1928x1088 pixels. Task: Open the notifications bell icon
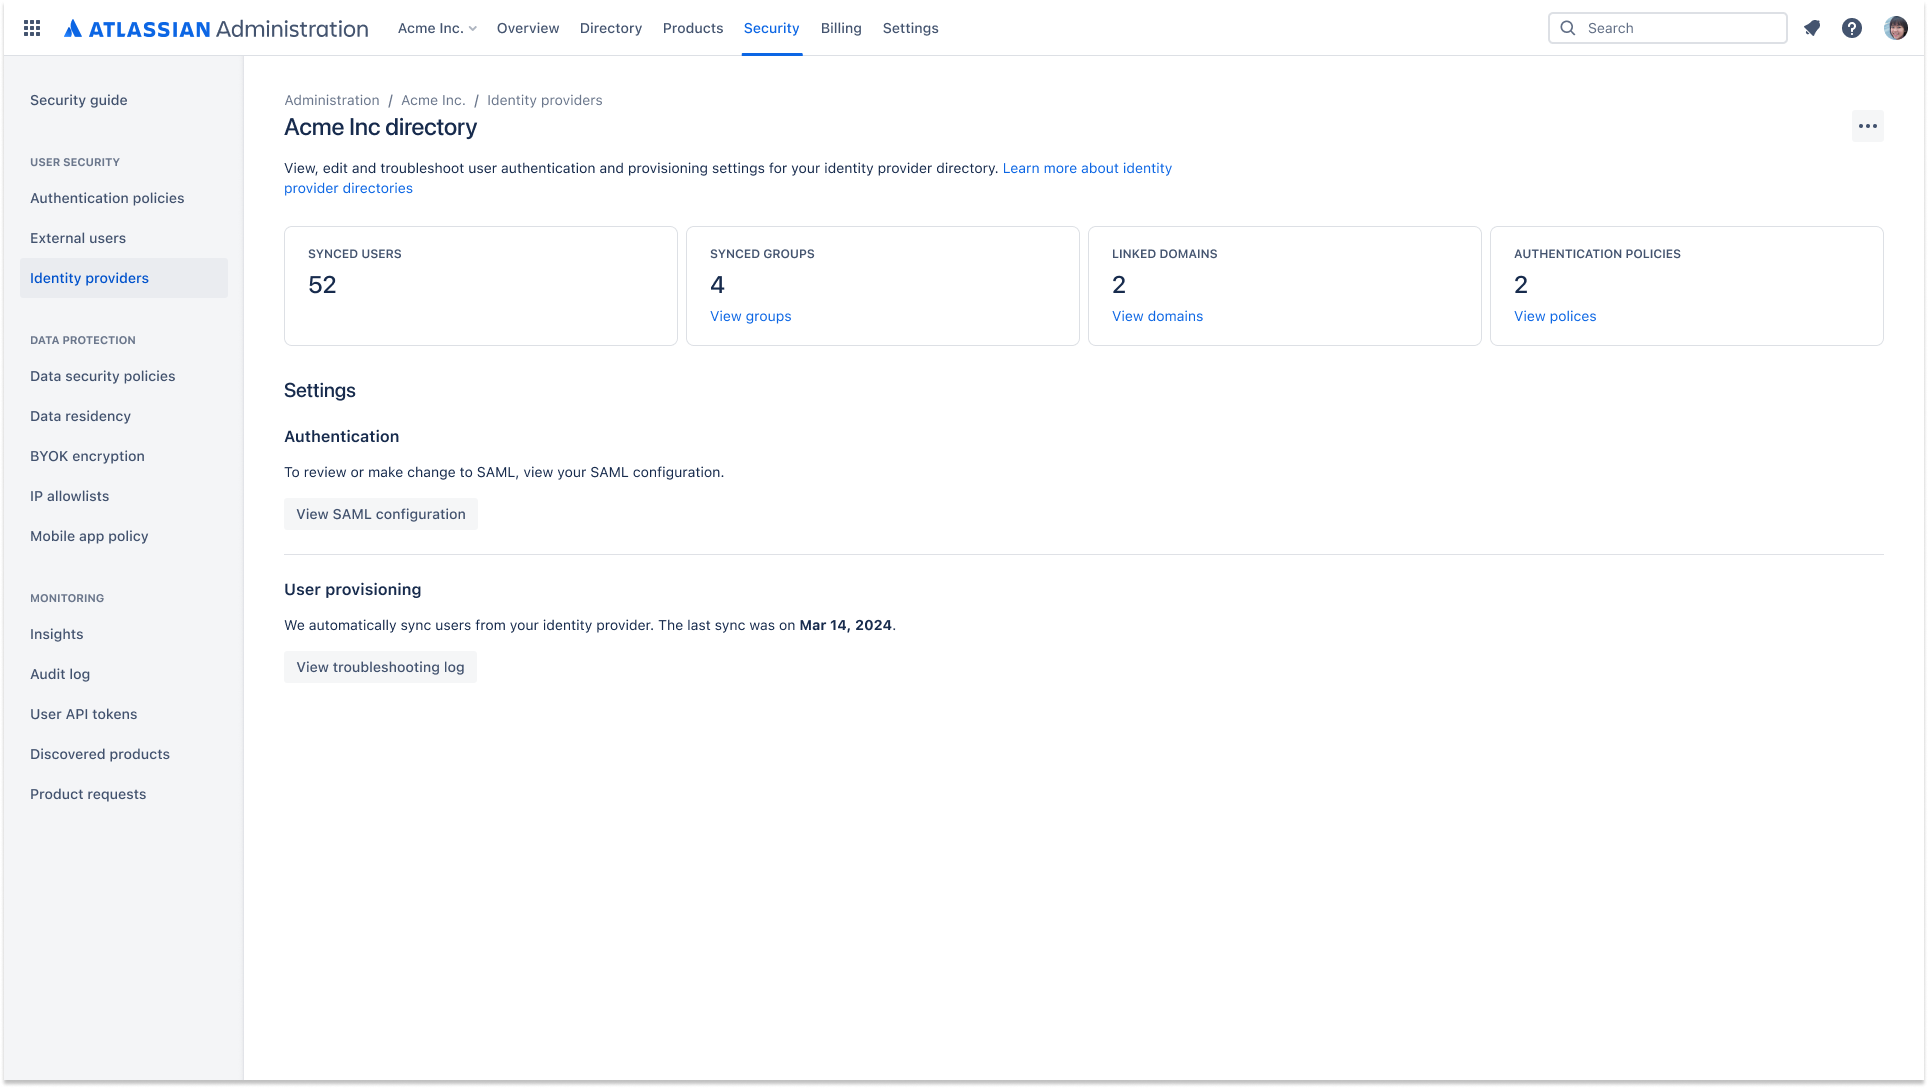[1811, 28]
